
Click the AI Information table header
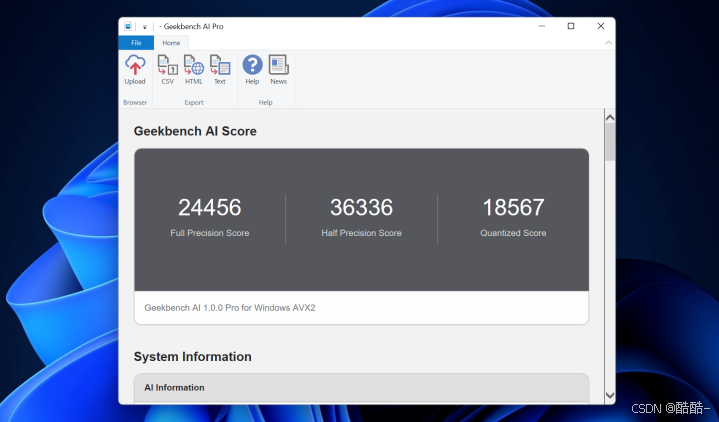361,388
